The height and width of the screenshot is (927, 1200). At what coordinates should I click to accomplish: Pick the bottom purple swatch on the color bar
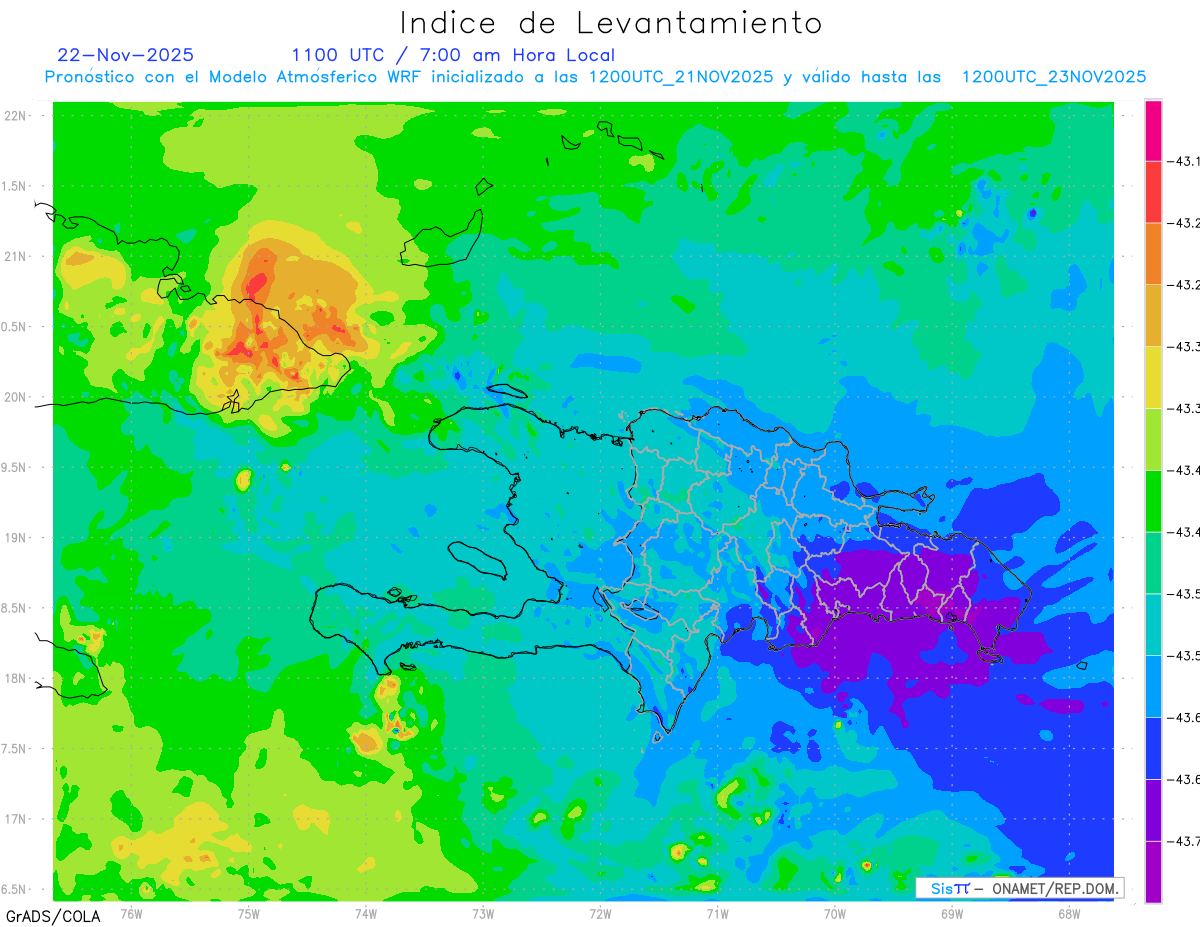coord(1153,872)
